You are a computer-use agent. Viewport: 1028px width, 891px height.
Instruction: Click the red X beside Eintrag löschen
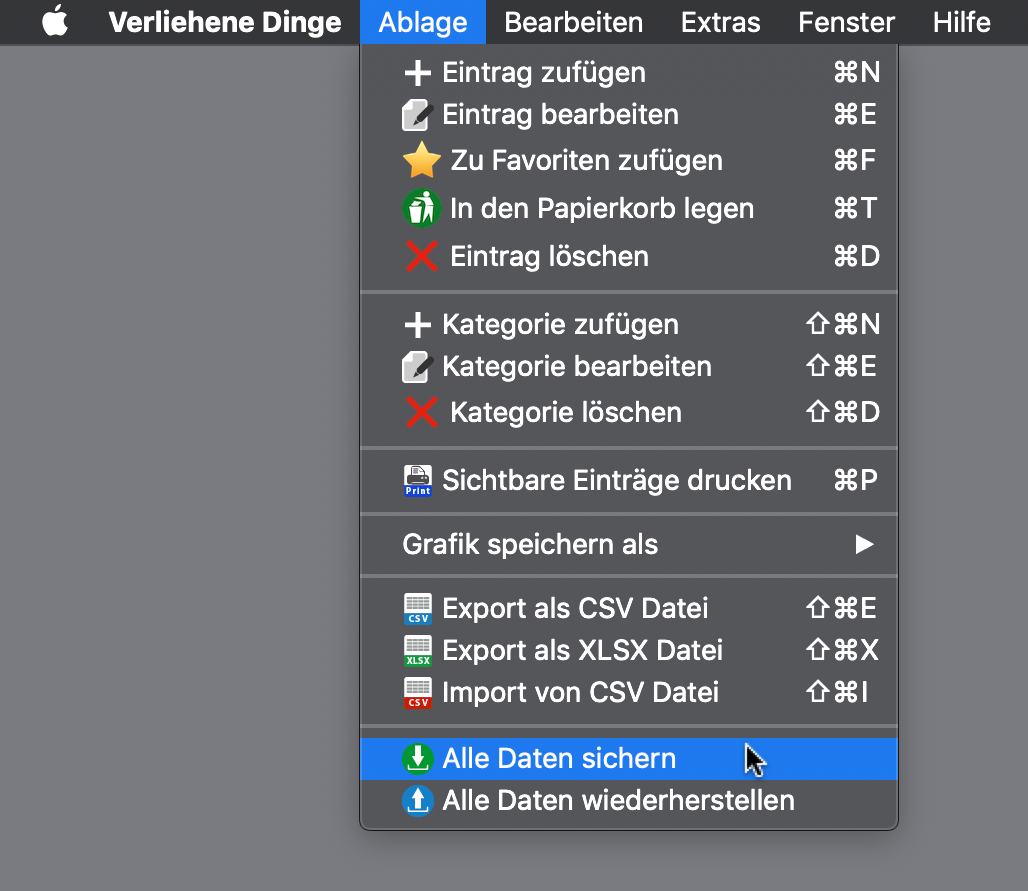tap(421, 256)
